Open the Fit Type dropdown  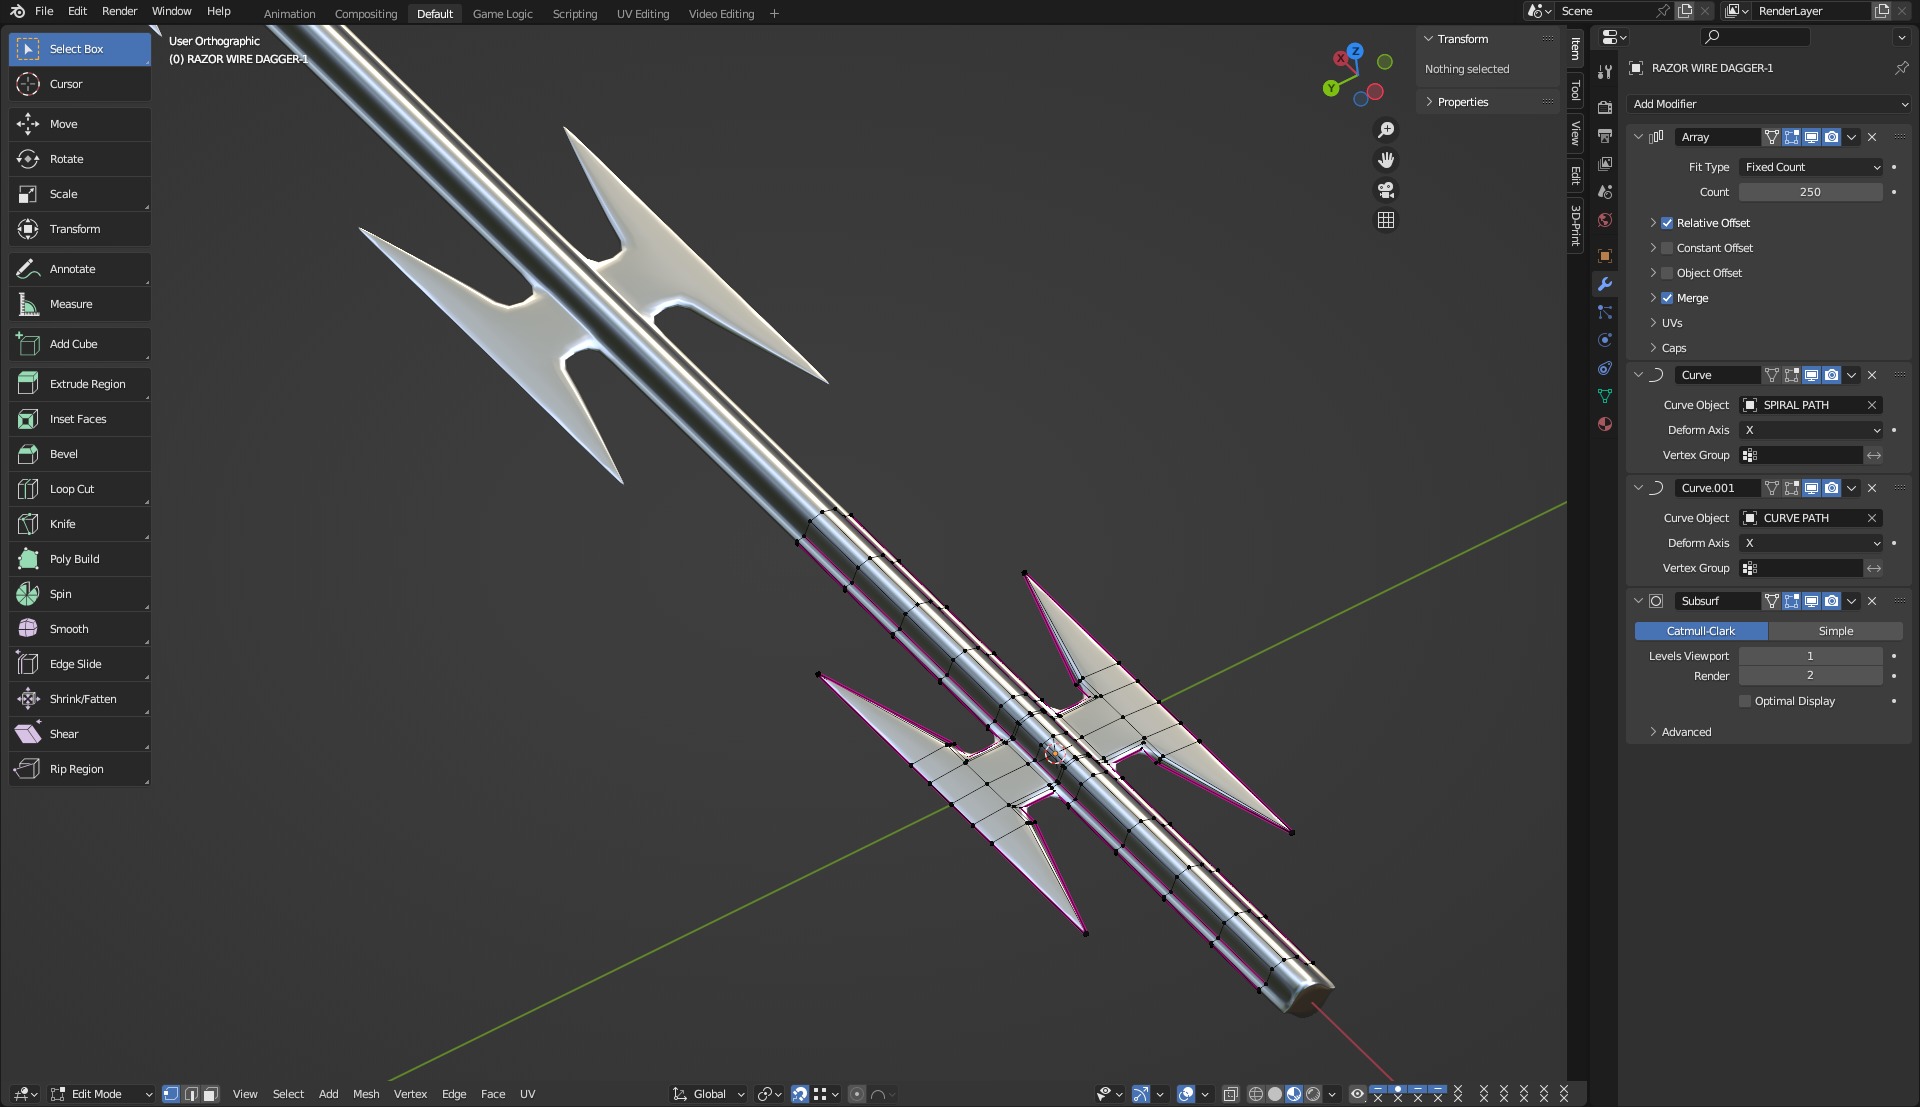click(1812, 167)
